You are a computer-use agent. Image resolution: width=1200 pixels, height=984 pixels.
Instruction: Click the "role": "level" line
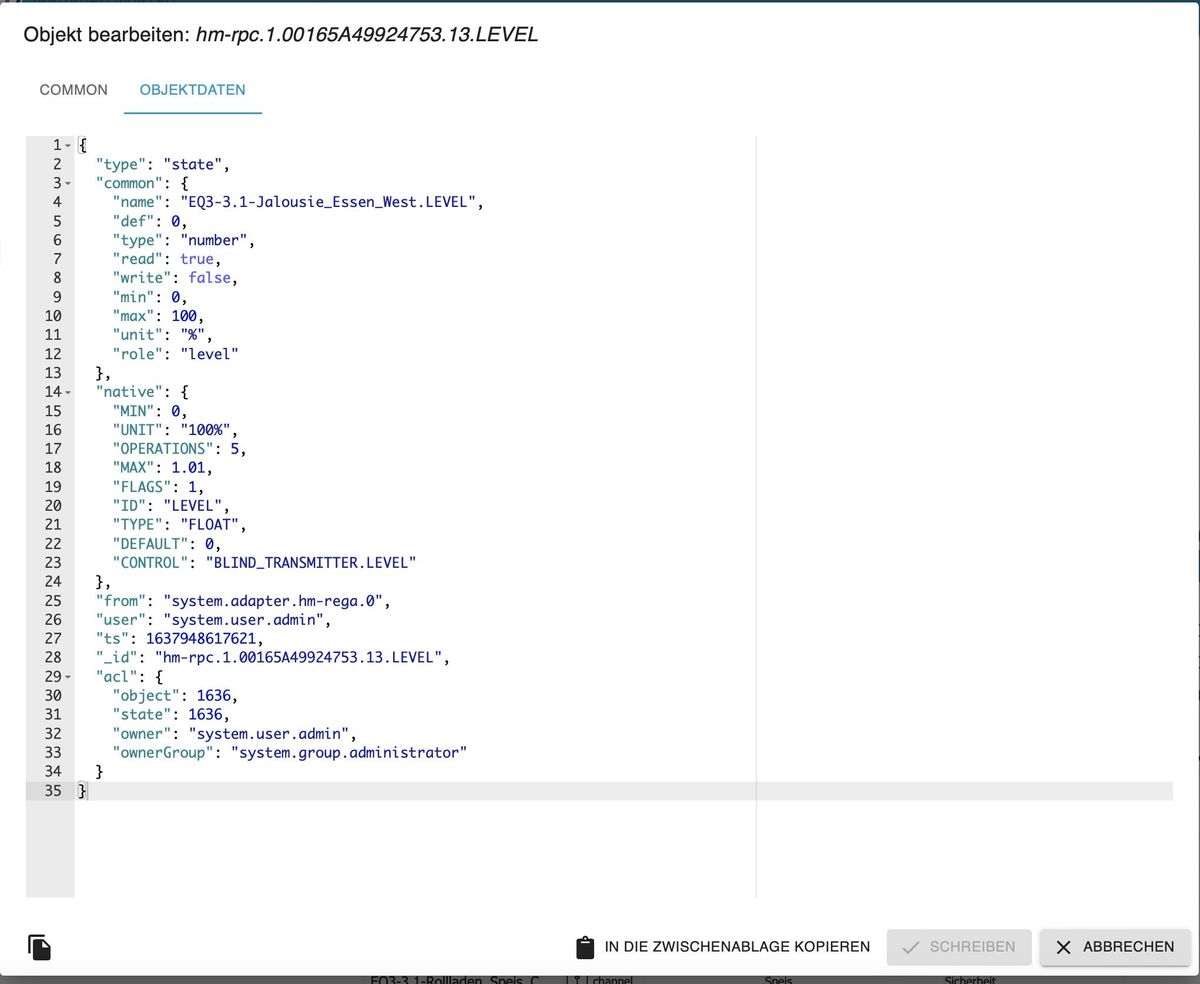pos(175,354)
